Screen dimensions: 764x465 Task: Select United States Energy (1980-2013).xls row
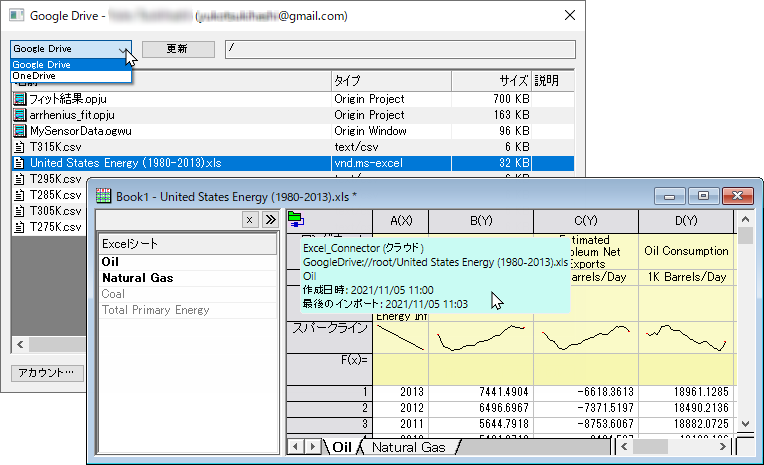tap(292, 163)
